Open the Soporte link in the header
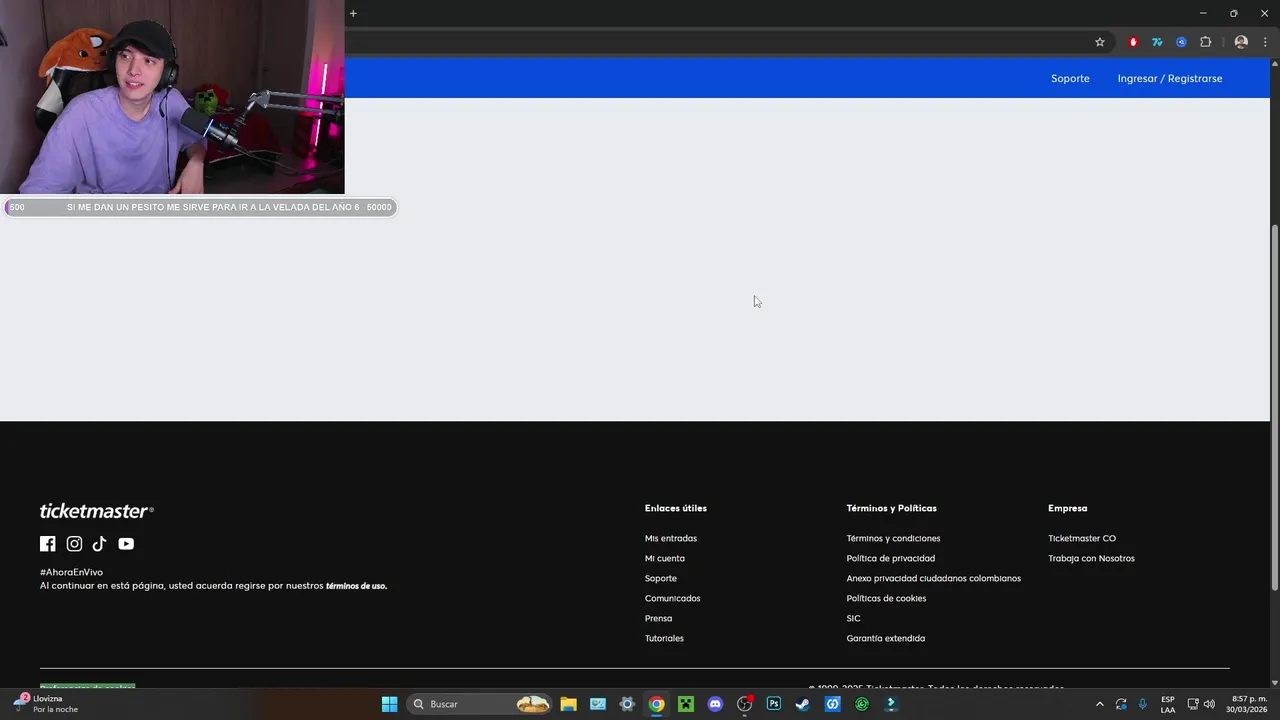Image resolution: width=1280 pixels, height=720 pixels. (1070, 78)
